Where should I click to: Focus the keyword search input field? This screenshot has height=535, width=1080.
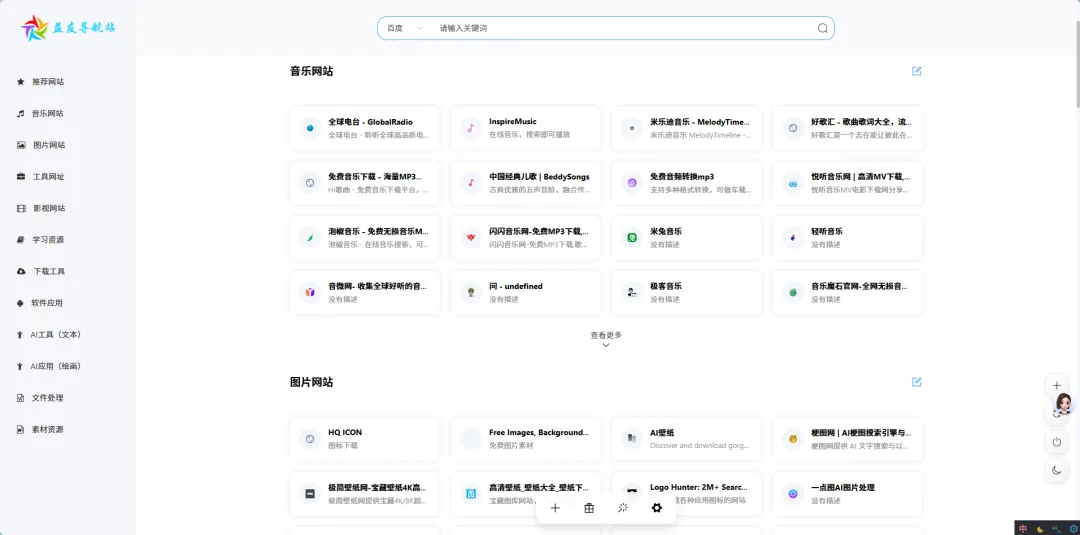pos(623,28)
